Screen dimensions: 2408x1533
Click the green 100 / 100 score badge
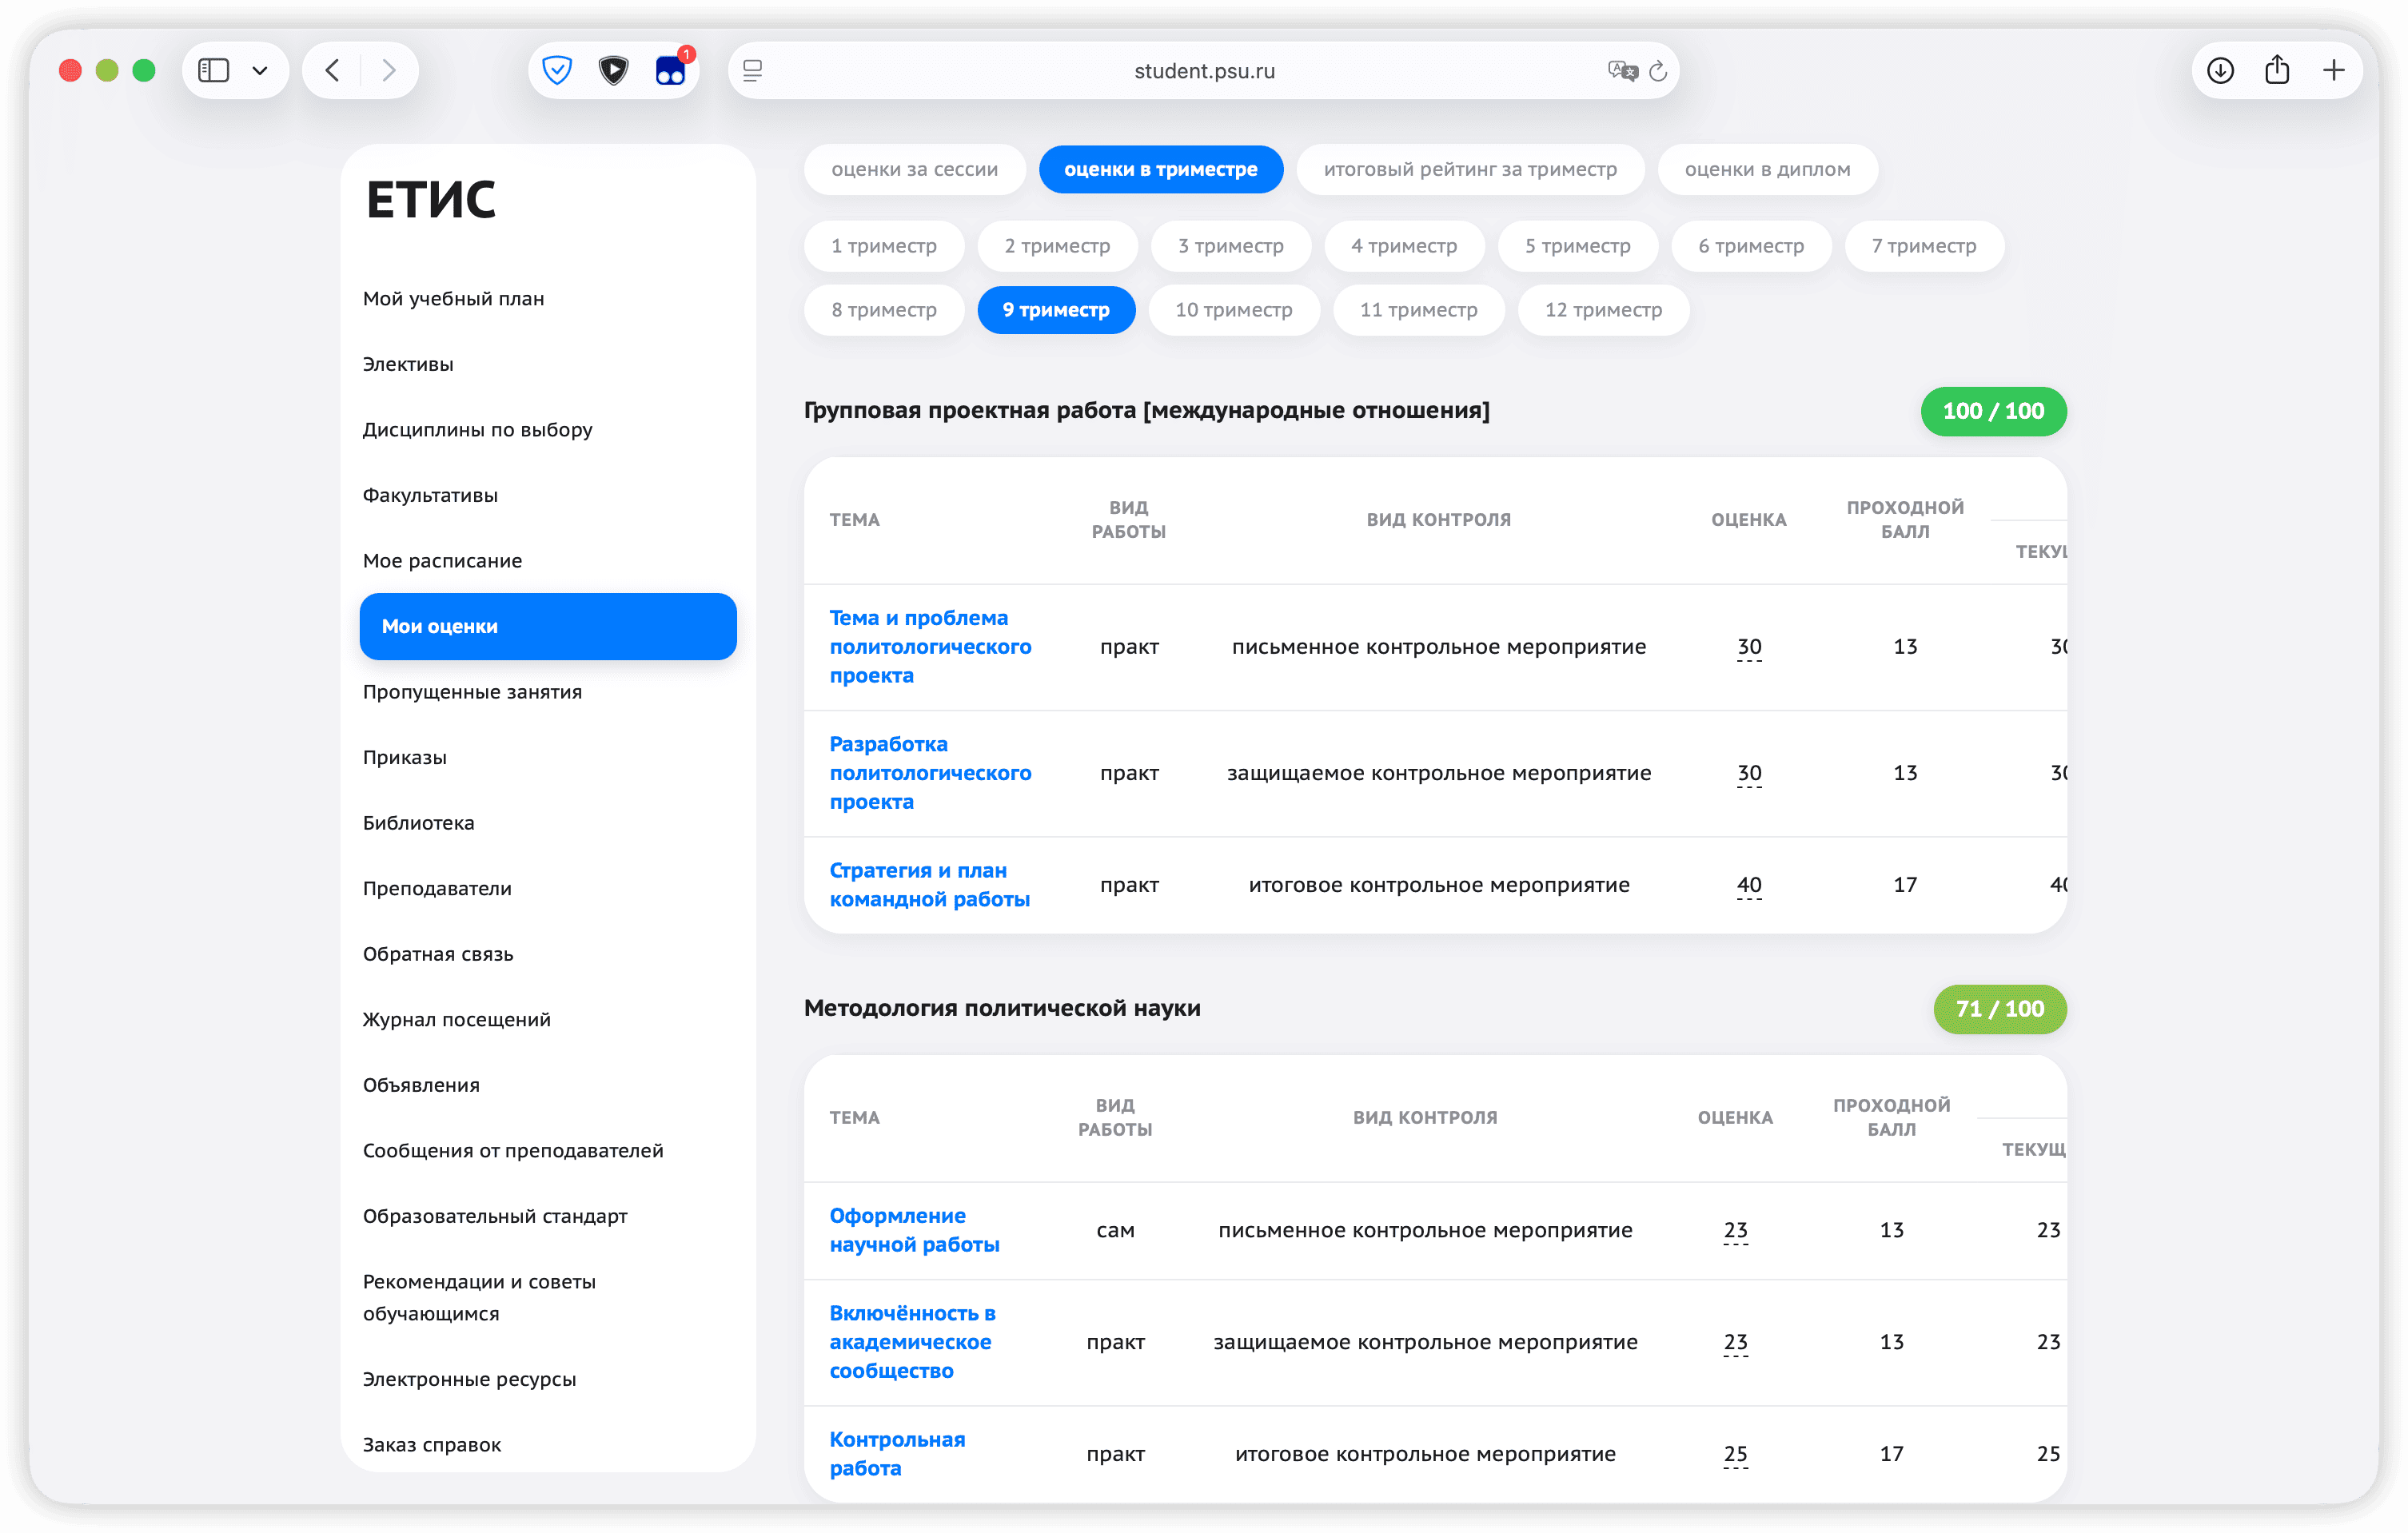1992,411
